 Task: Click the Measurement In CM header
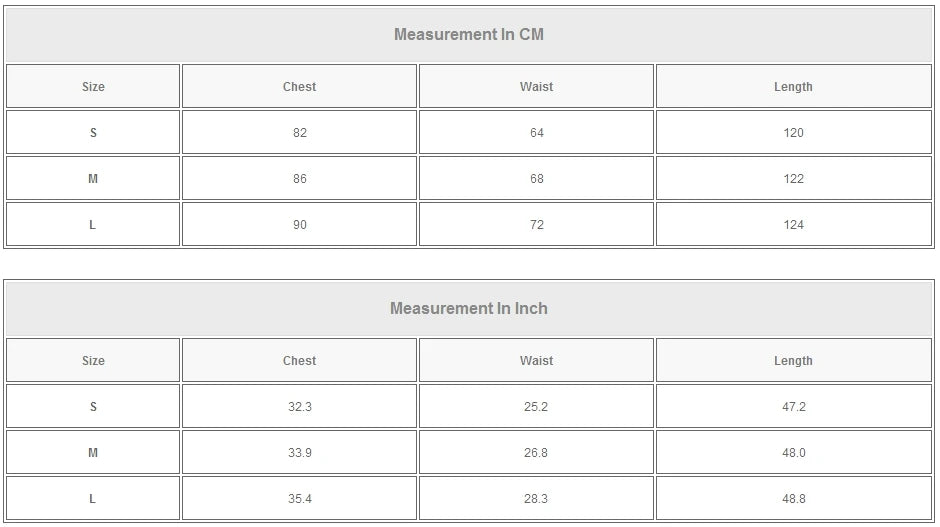click(469, 35)
